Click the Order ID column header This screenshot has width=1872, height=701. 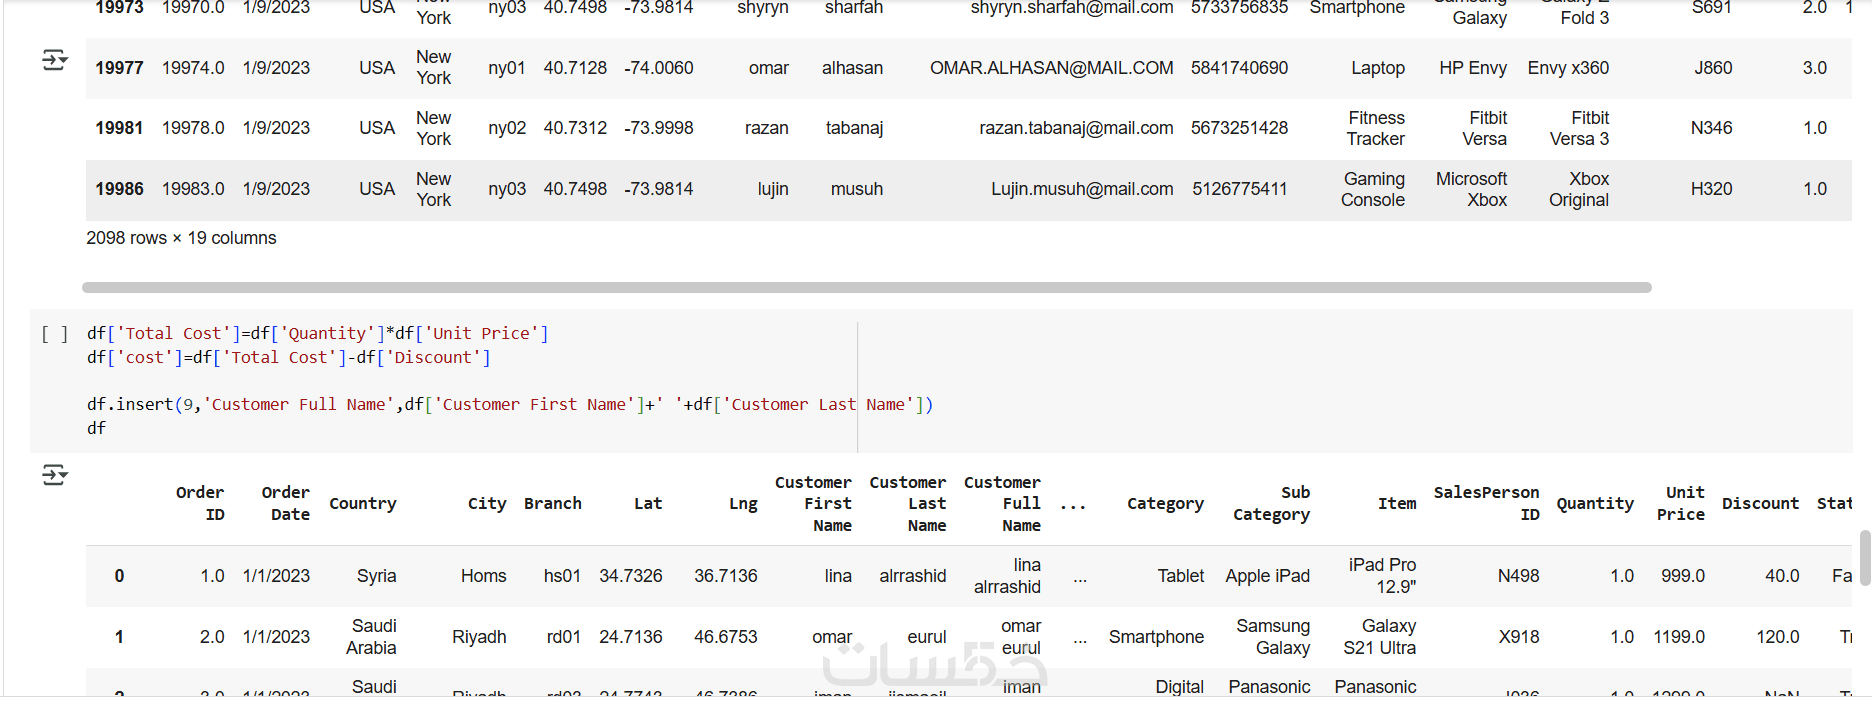click(x=200, y=503)
